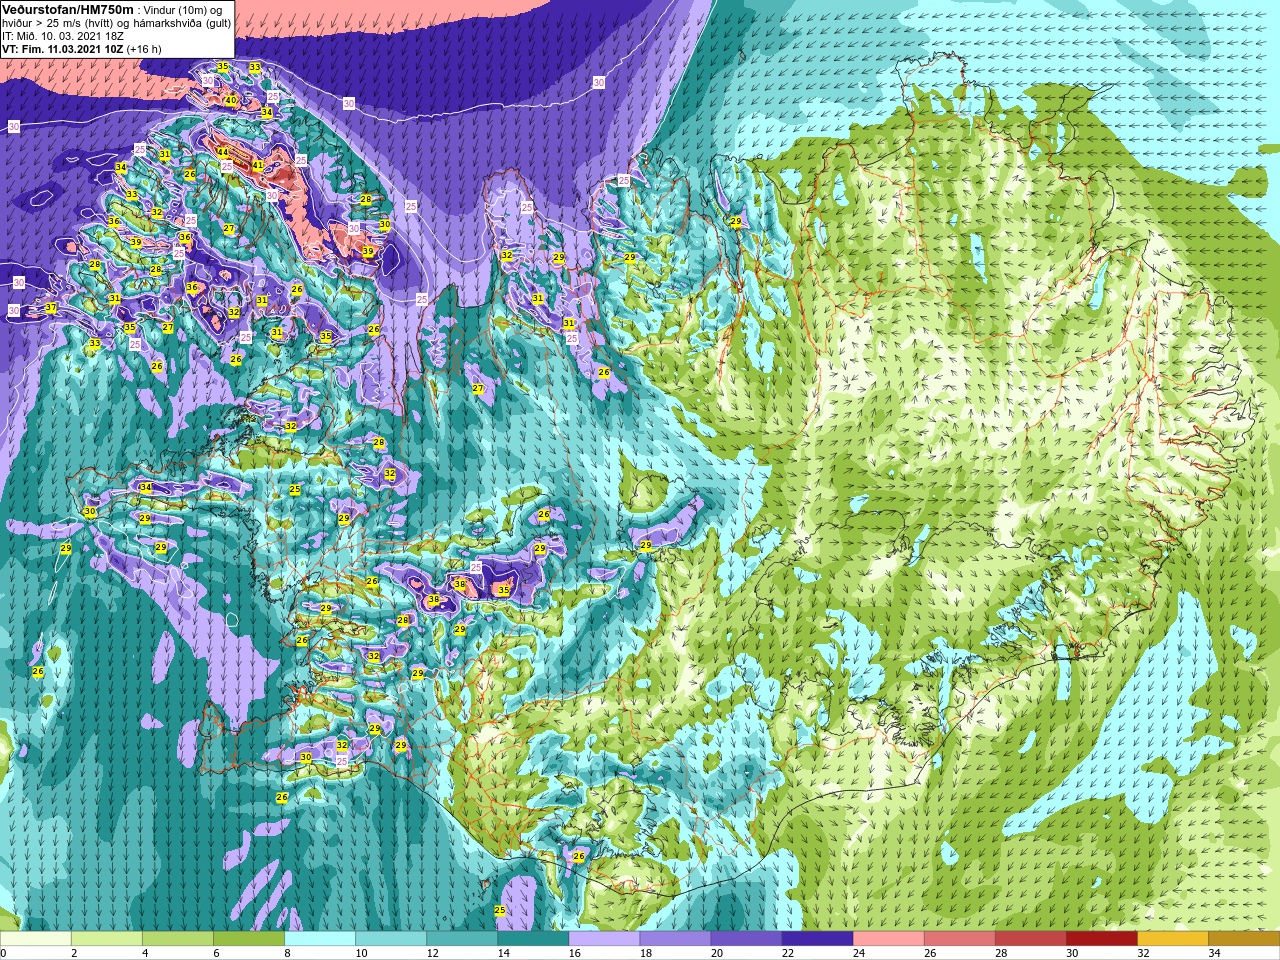Screen dimensions: 1280x960
Task: Pick the 12–14 teal legend swatch
Action: 462,939
